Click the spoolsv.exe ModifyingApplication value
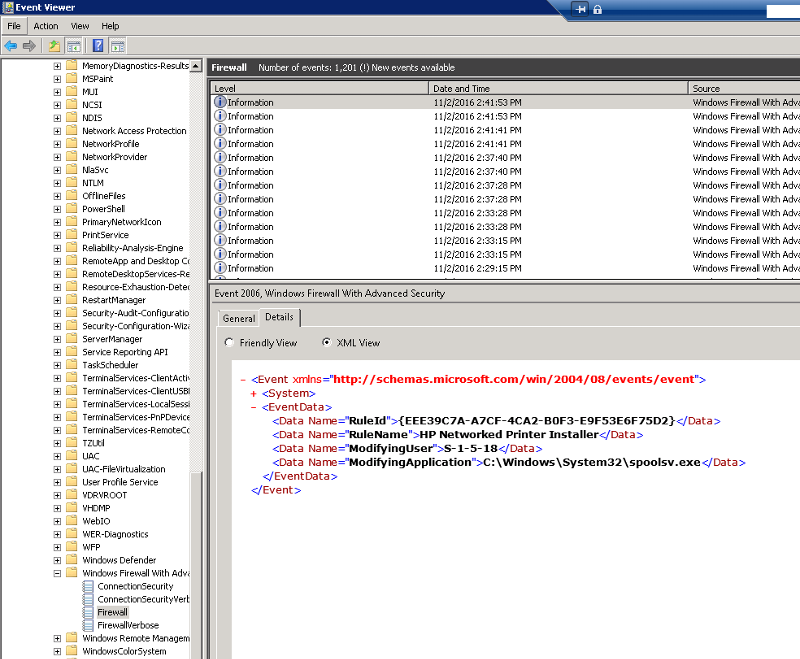Screen dimensions: 800x659 coord(592,462)
